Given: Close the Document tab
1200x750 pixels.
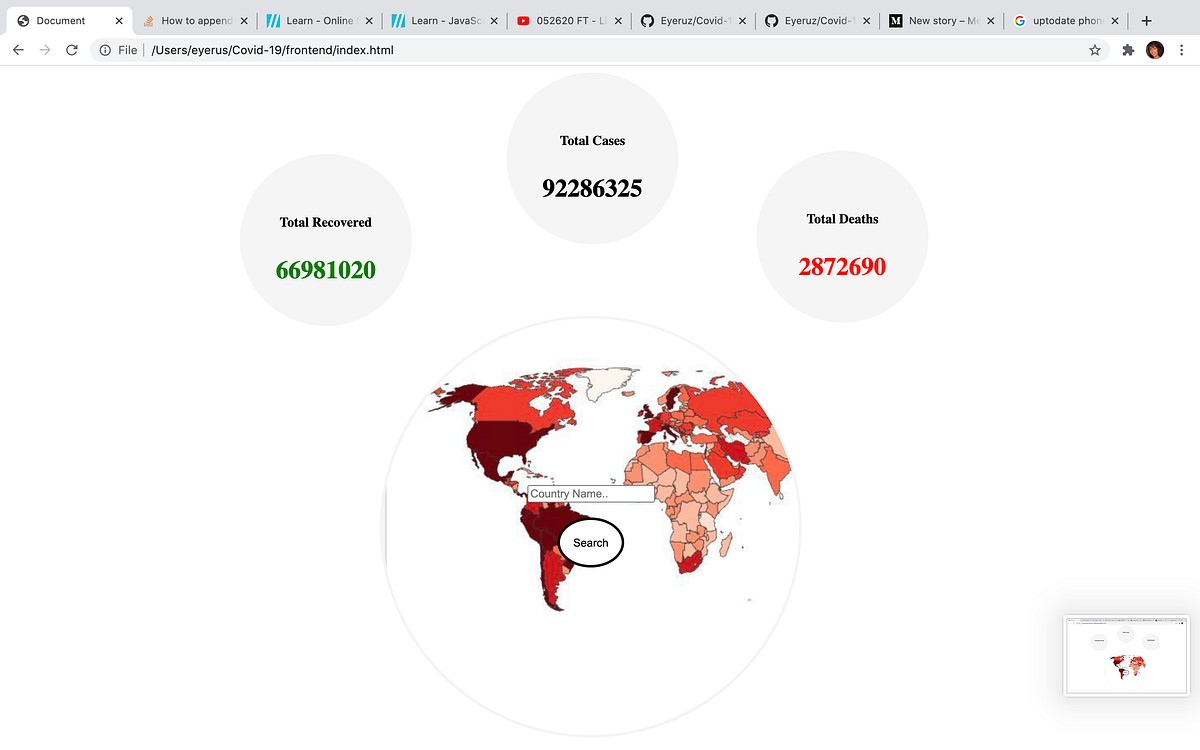Looking at the screenshot, I should coord(119,20).
